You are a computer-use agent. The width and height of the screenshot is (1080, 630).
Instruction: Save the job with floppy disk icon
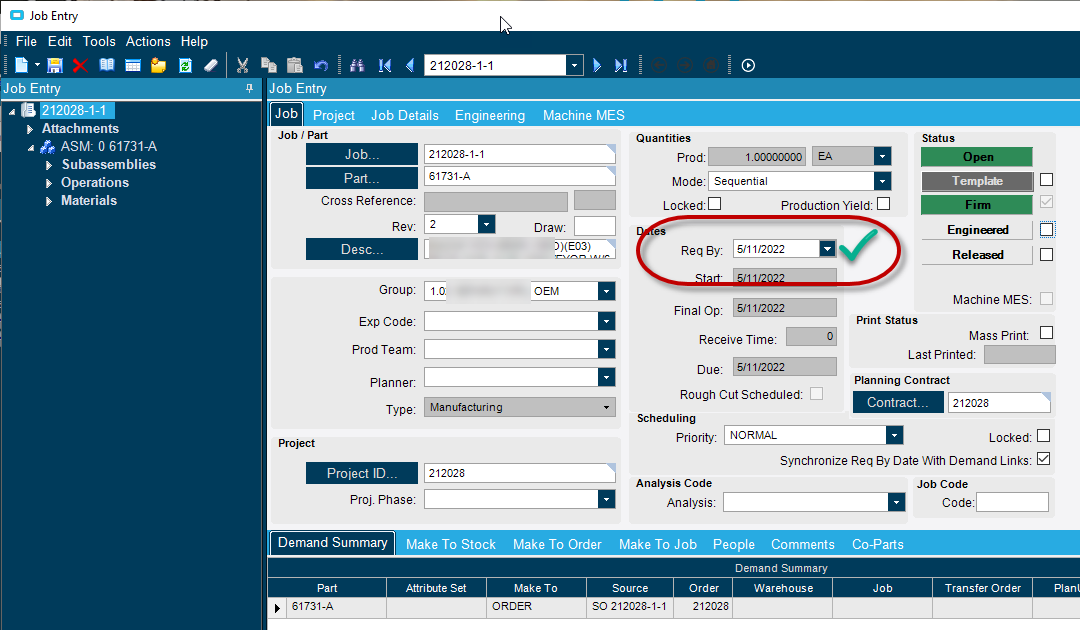[x=54, y=65]
